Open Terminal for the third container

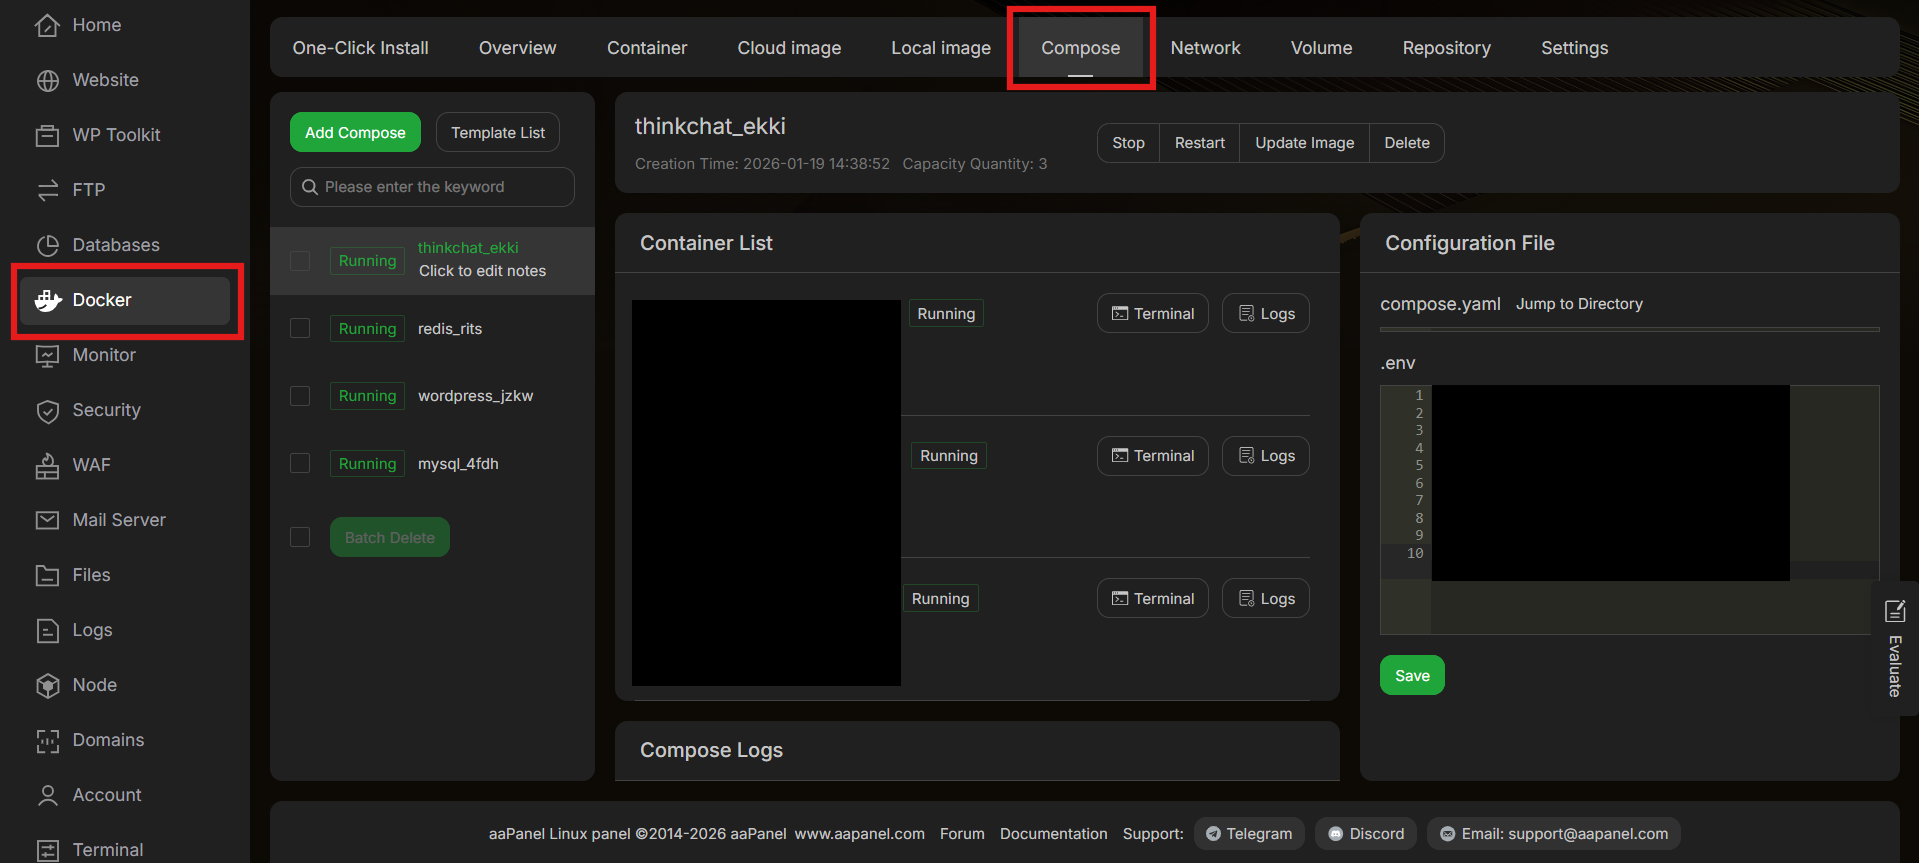pyautogui.click(x=1153, y=598)
